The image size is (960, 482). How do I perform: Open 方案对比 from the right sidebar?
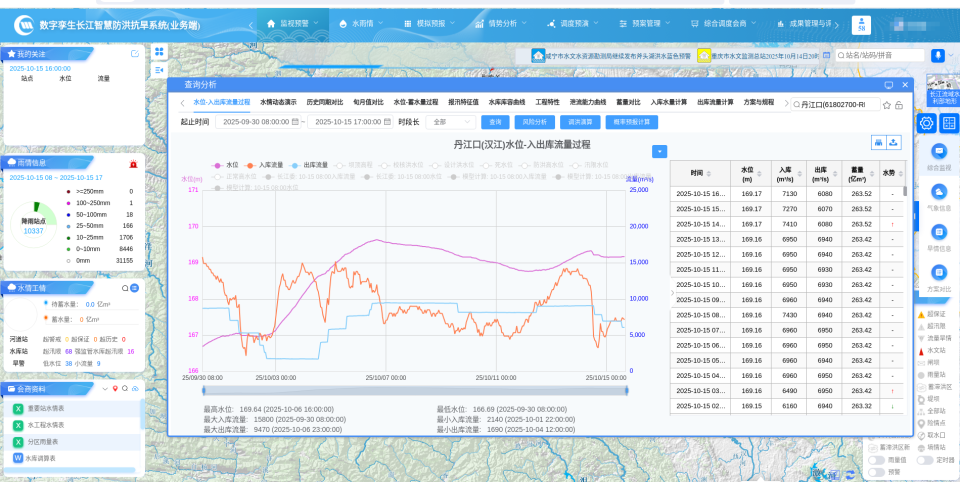[x=939, y=272]
